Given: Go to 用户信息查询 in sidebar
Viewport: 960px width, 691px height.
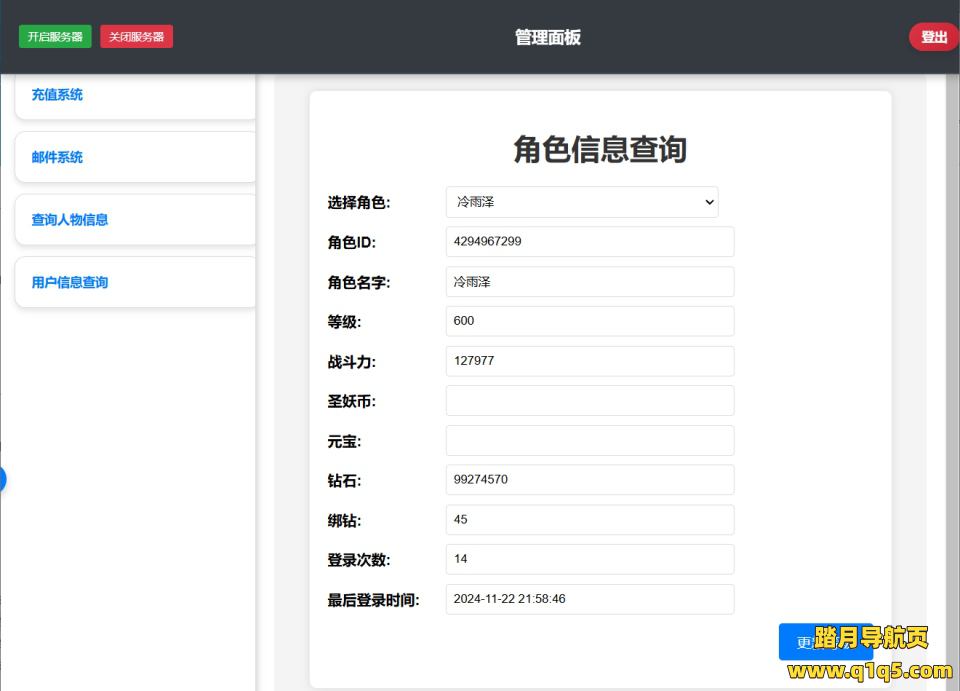Looking at the screenshot, I should (x=135, y=282).
